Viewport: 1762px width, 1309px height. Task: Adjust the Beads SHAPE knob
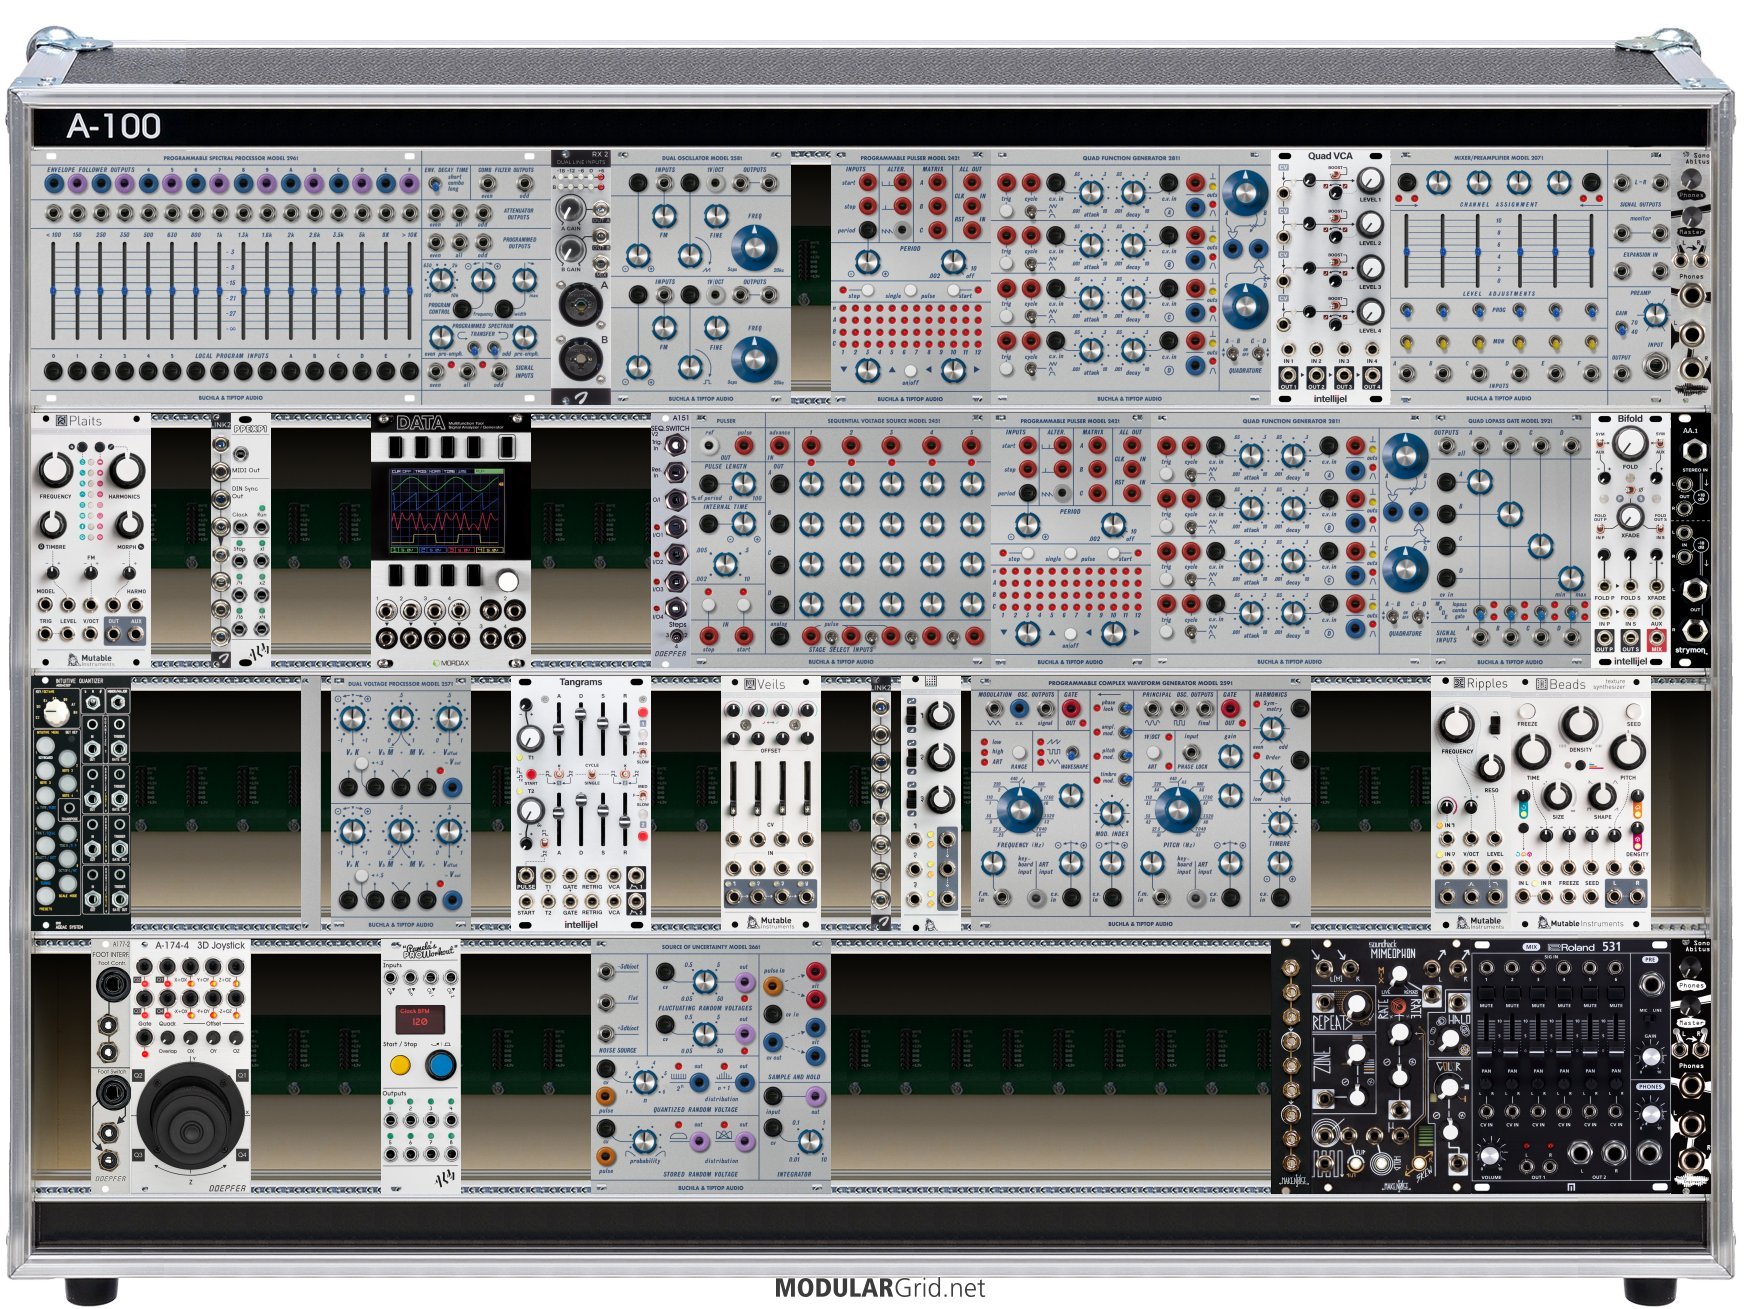click(1603, 795)
